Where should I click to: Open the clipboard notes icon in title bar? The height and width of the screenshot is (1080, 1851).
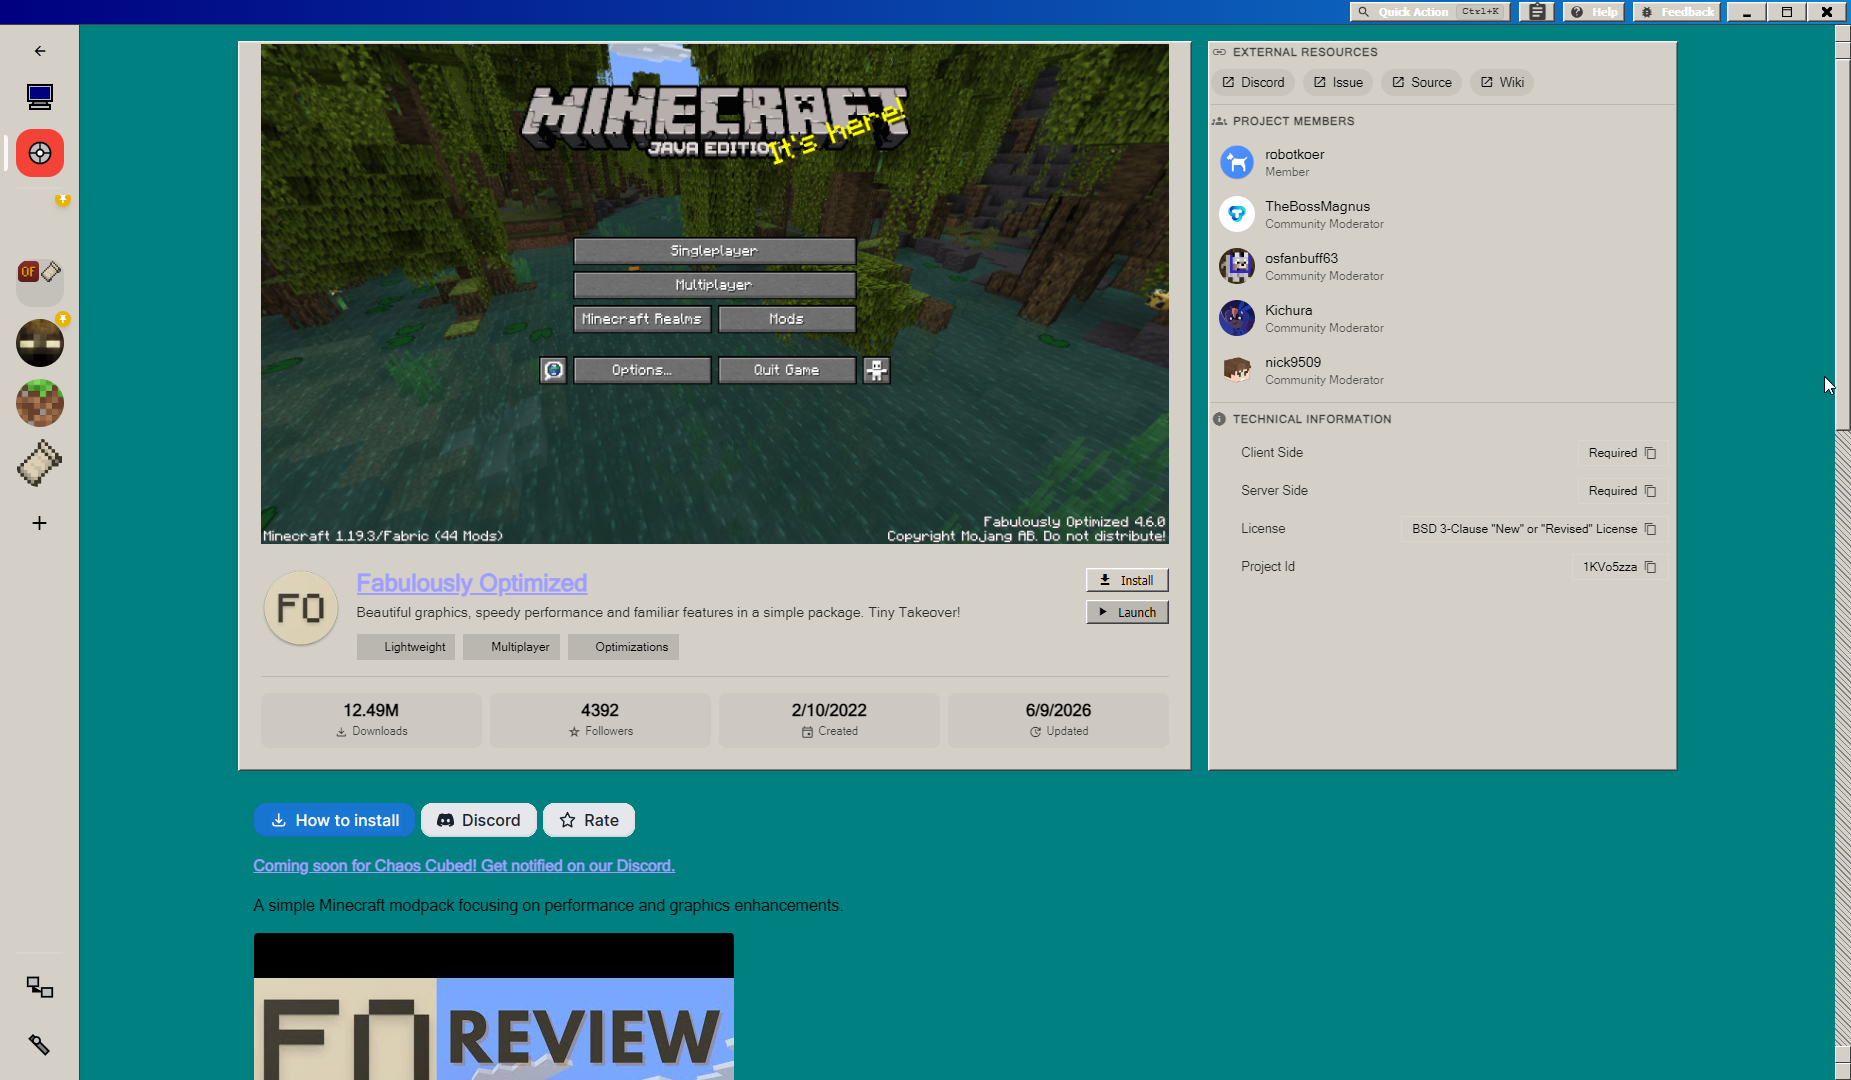point(1537,12)
